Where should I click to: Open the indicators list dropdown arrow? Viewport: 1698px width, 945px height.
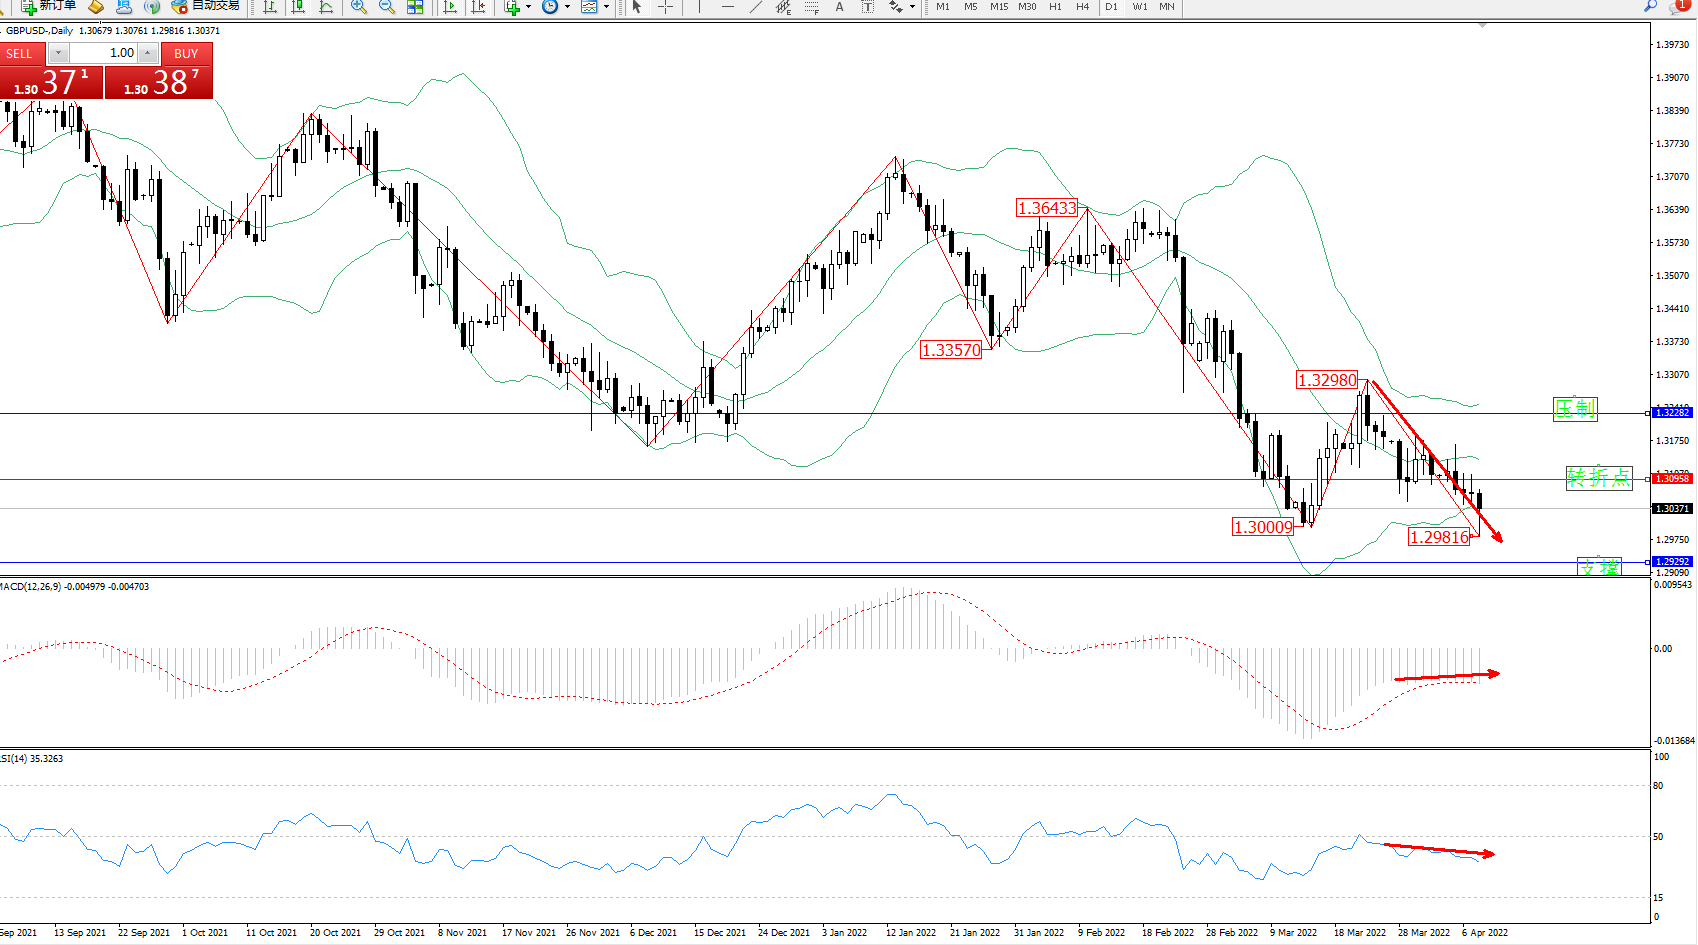pos(528,7)
